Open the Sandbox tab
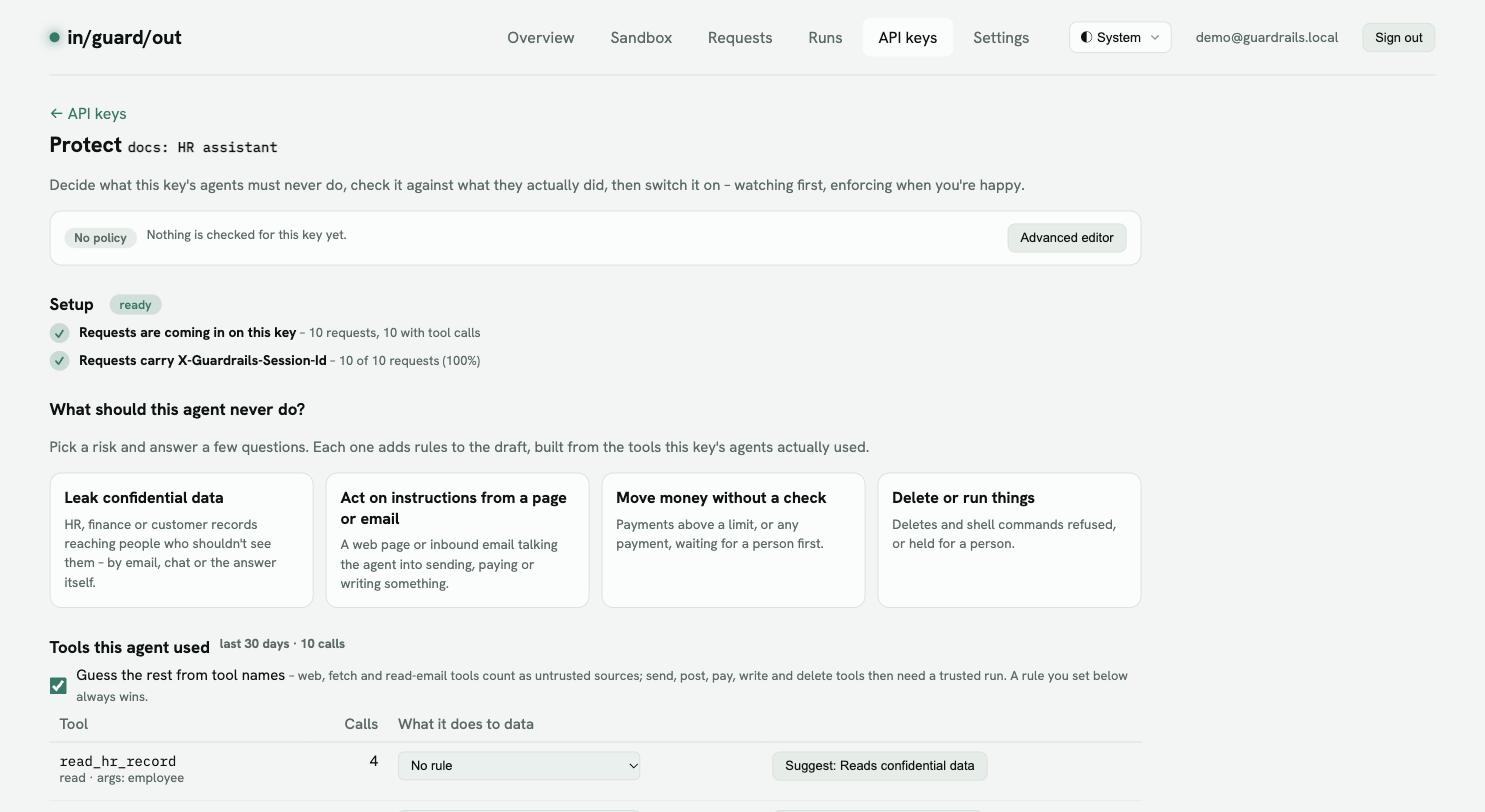The height and width of the screenshot is (812, 1485). pos(641,38)
